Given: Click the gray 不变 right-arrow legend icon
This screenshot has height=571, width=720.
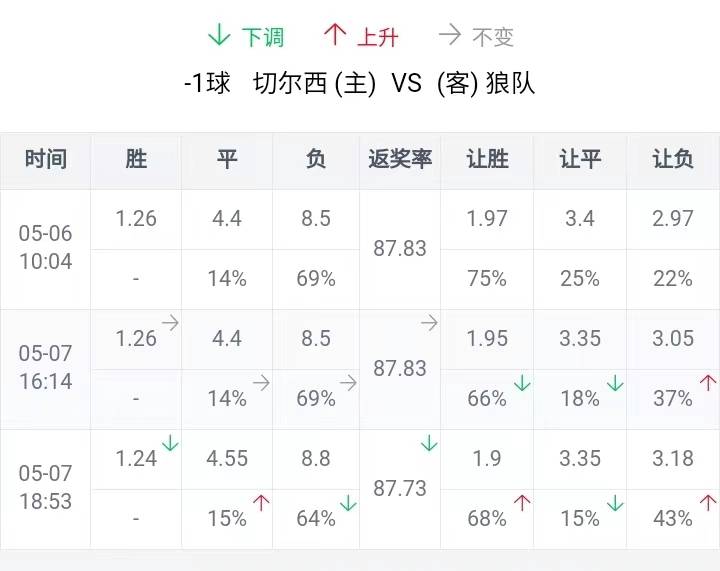Looking at the screenshot, I should (450, 35).
